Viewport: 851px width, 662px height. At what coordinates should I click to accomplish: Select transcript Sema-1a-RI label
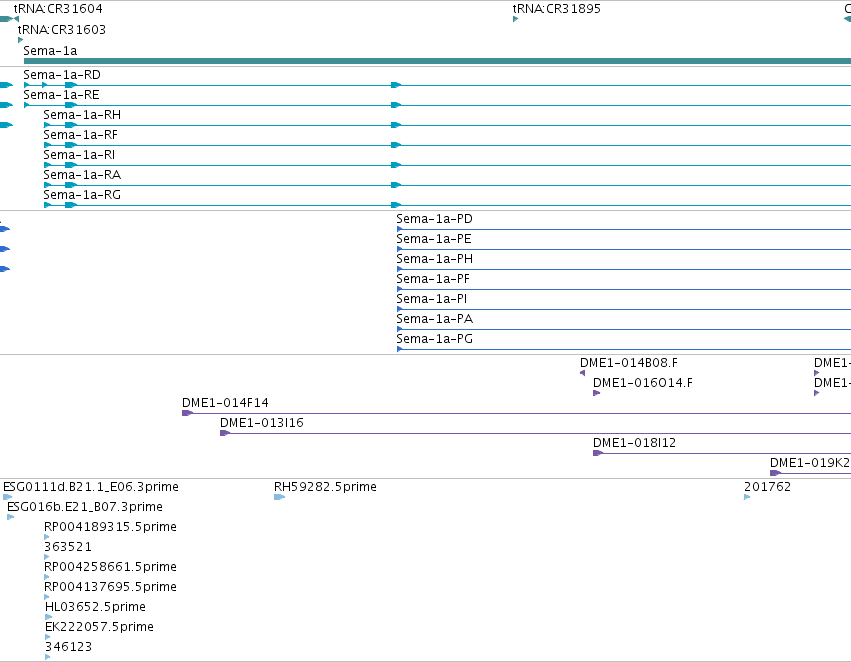79,155
